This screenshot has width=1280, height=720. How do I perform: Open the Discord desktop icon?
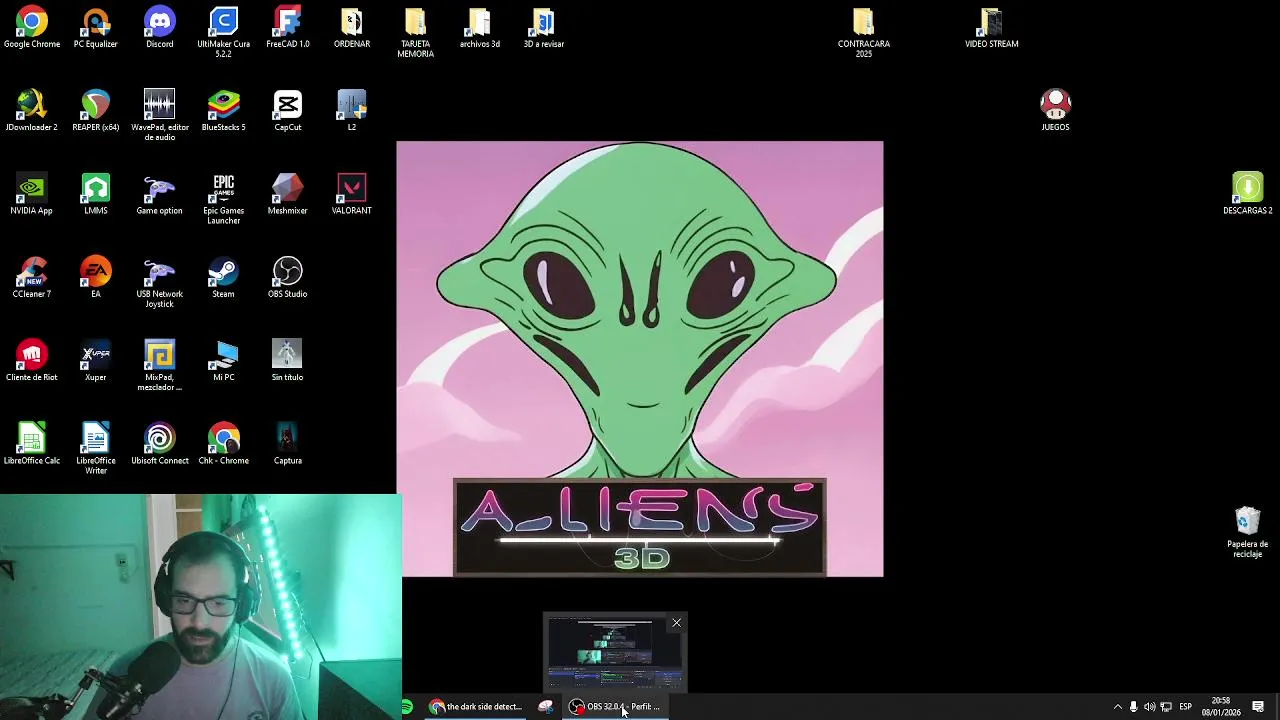pyautogui.click(x=159, y=28)
